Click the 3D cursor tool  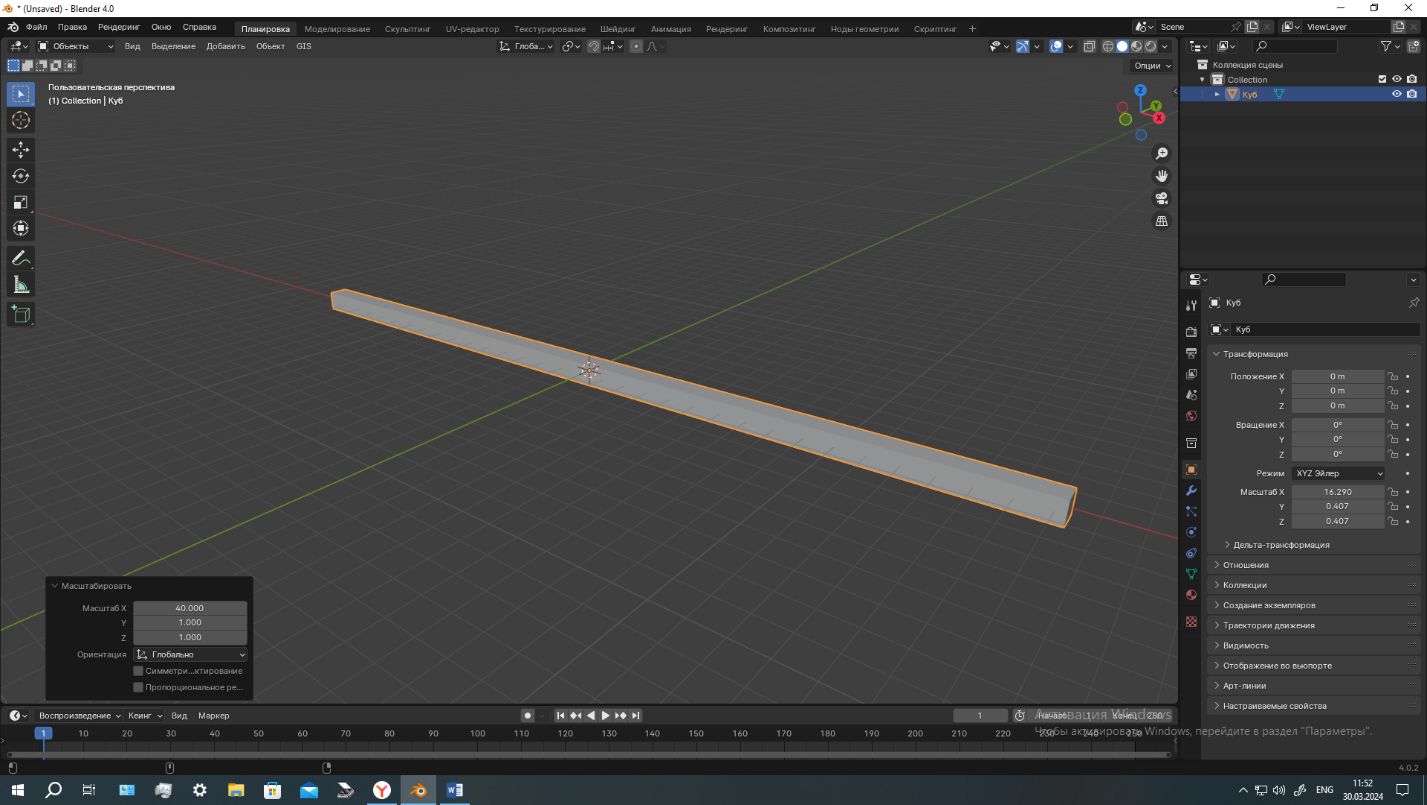pos(21,120)
